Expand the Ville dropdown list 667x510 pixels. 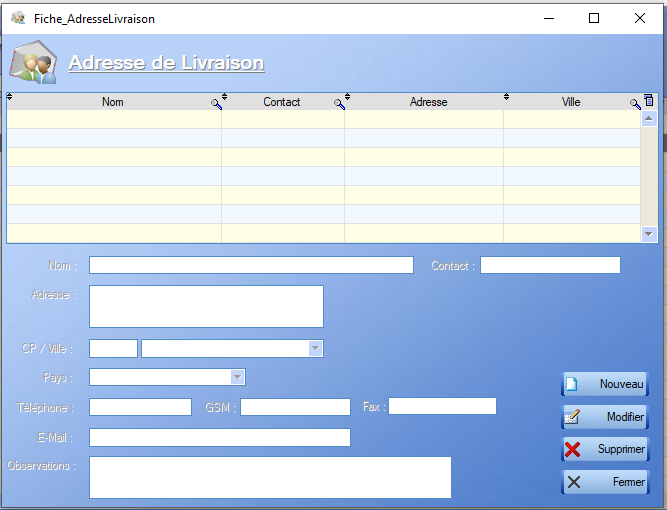click(315, 348)
